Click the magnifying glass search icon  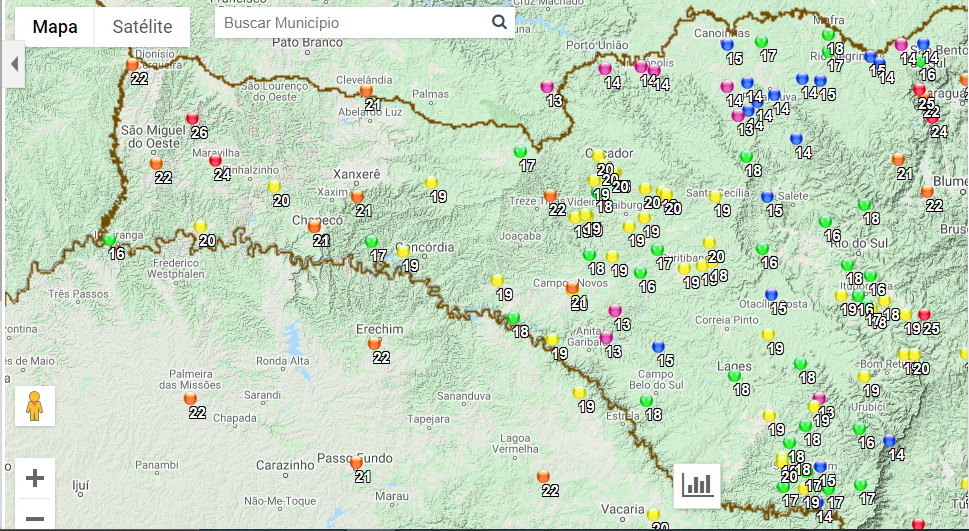pos(499,22)
